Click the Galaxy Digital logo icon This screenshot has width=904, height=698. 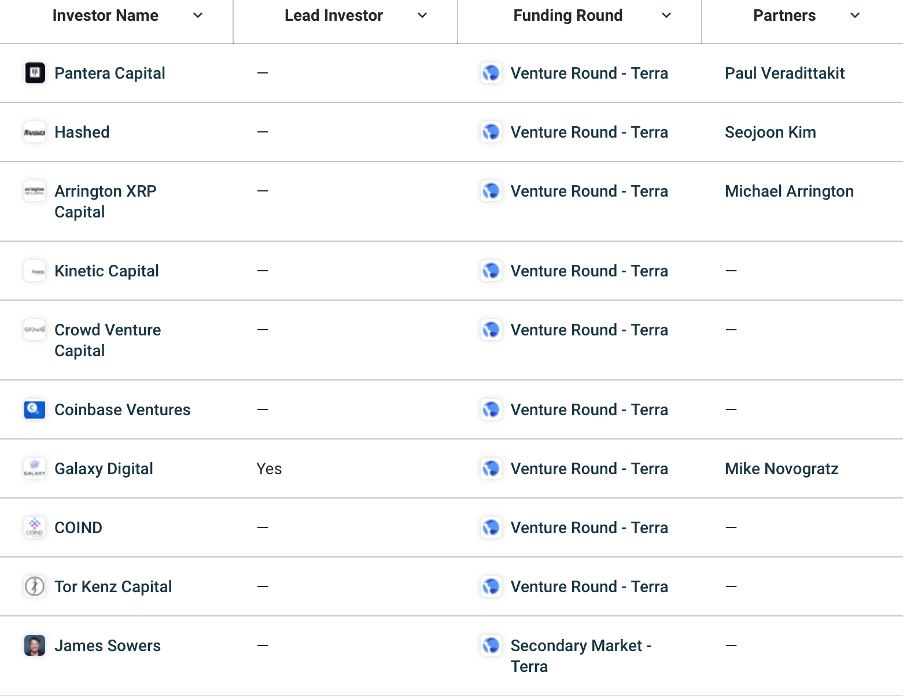click(x=35, y=469)
